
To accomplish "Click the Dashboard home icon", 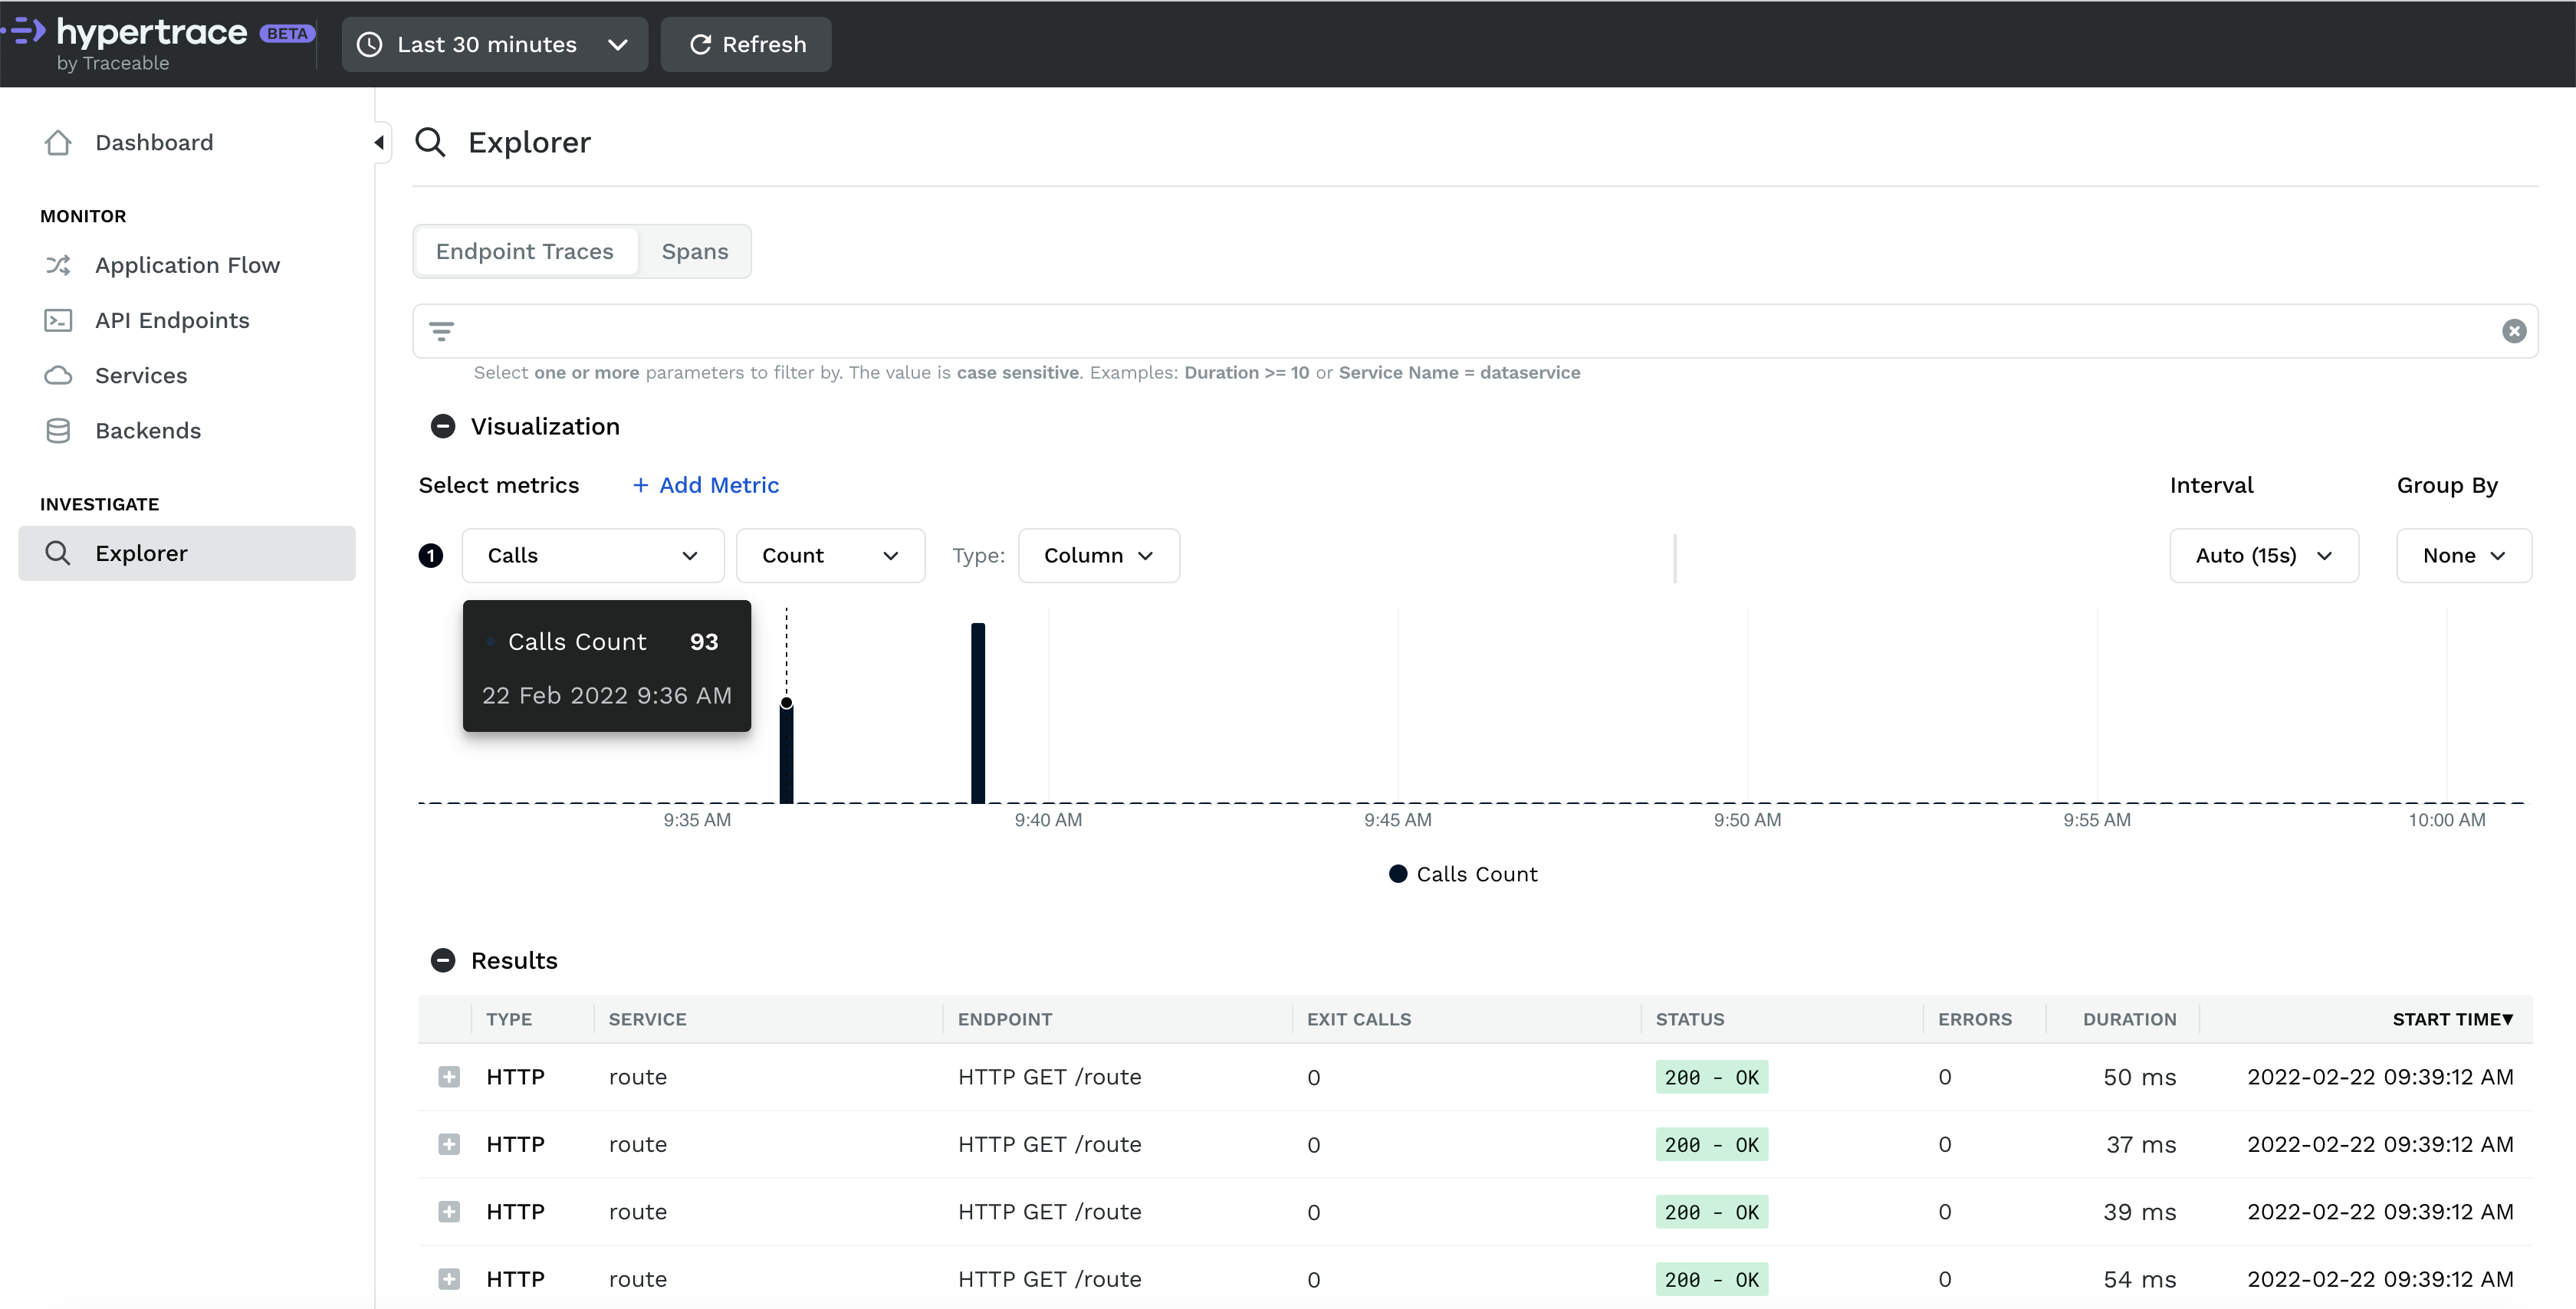I will [58, 142].
